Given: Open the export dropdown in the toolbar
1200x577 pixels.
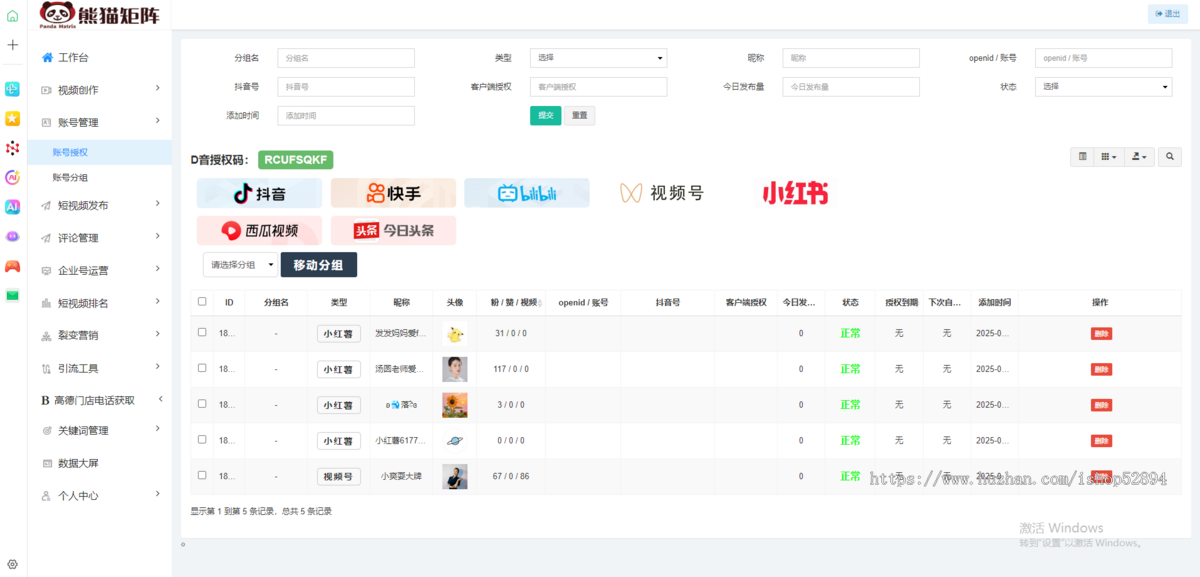Looking at the screenshot, I should pyautogui.click(x=1138, y=157).
